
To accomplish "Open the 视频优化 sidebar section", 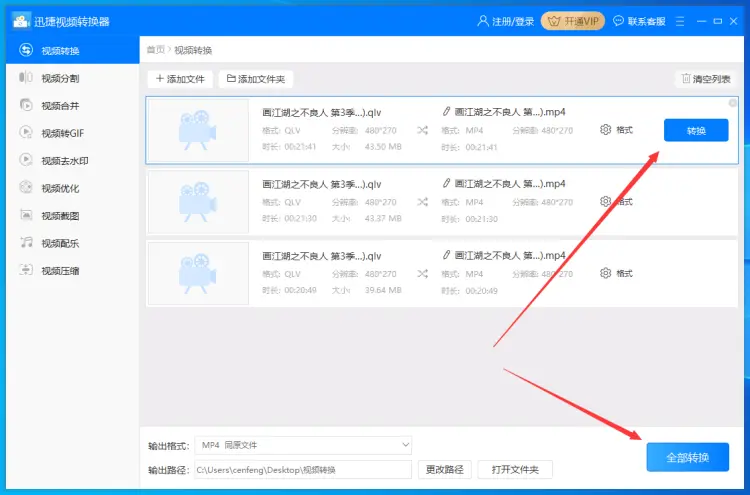I will pos(72,188).
